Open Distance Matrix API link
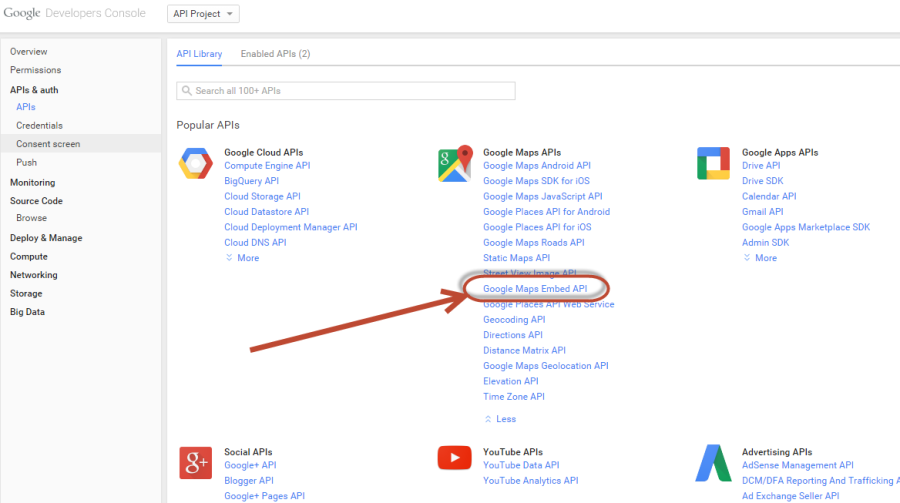This screenshot has width=900, height=503. 524,350
